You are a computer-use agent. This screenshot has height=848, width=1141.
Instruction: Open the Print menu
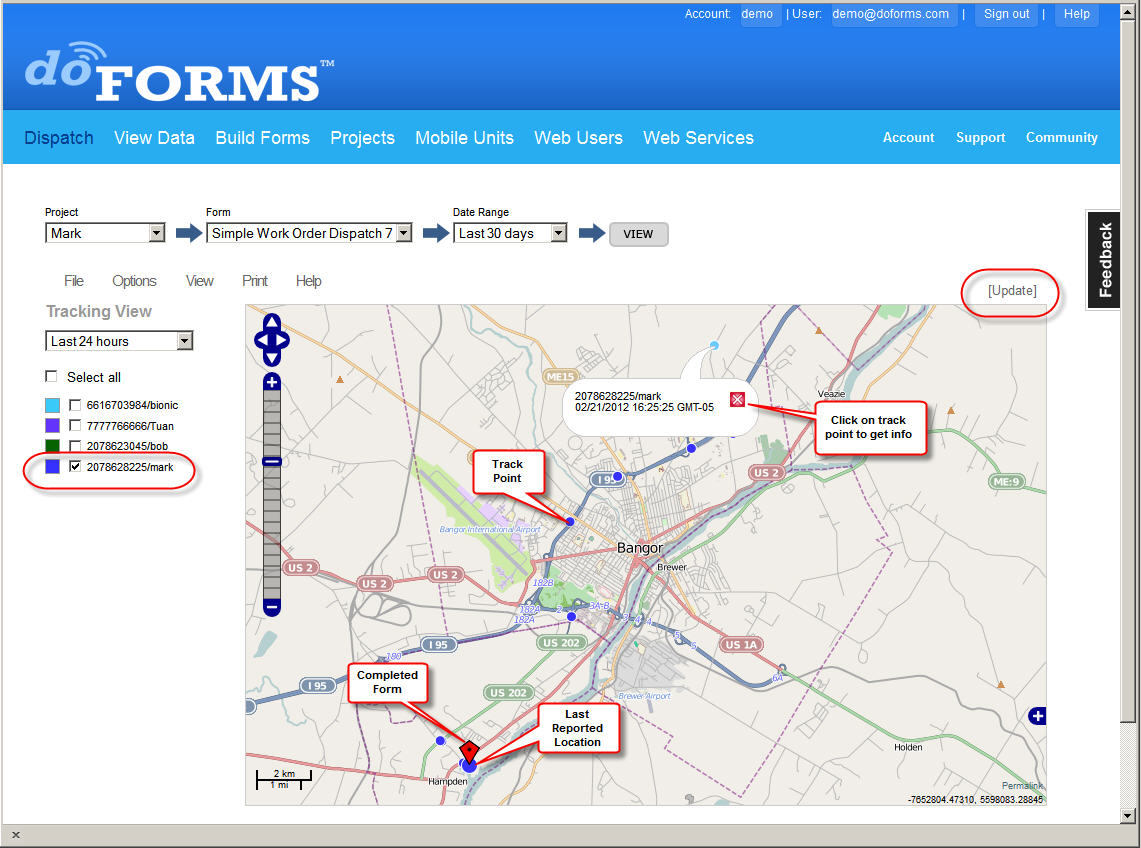[255, 281]
